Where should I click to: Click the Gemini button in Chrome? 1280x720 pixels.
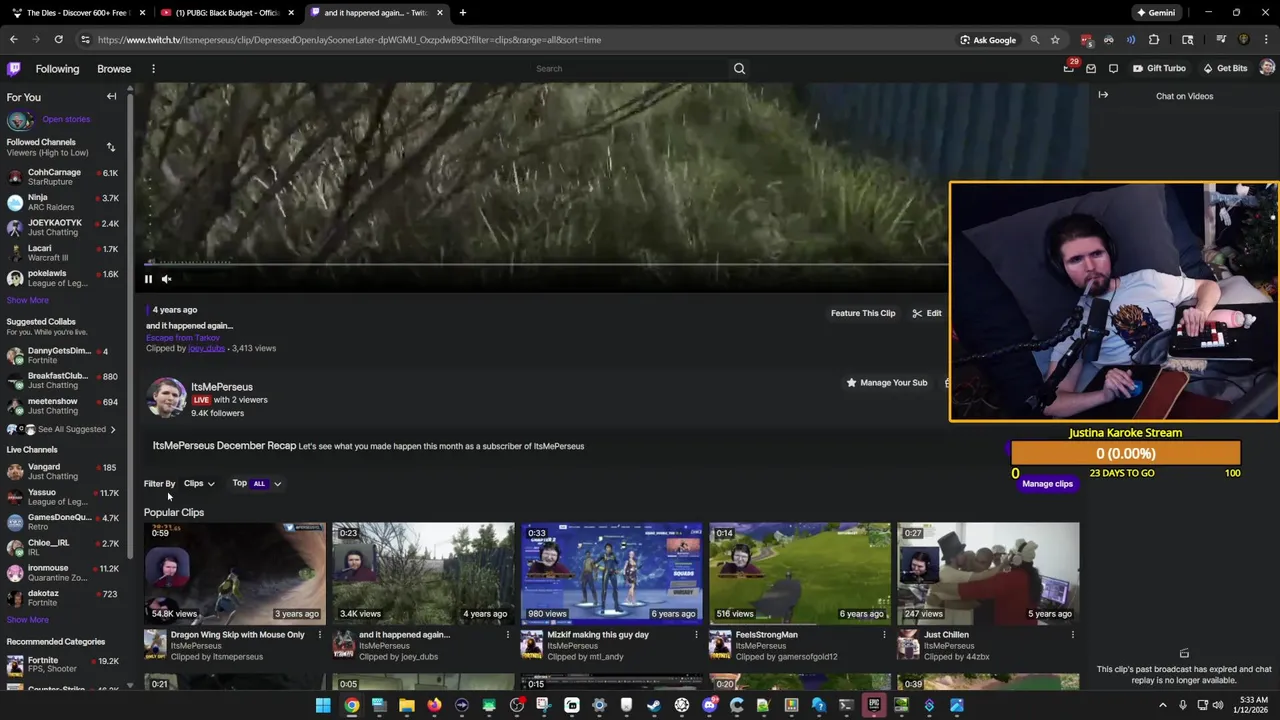(1156, 13)
